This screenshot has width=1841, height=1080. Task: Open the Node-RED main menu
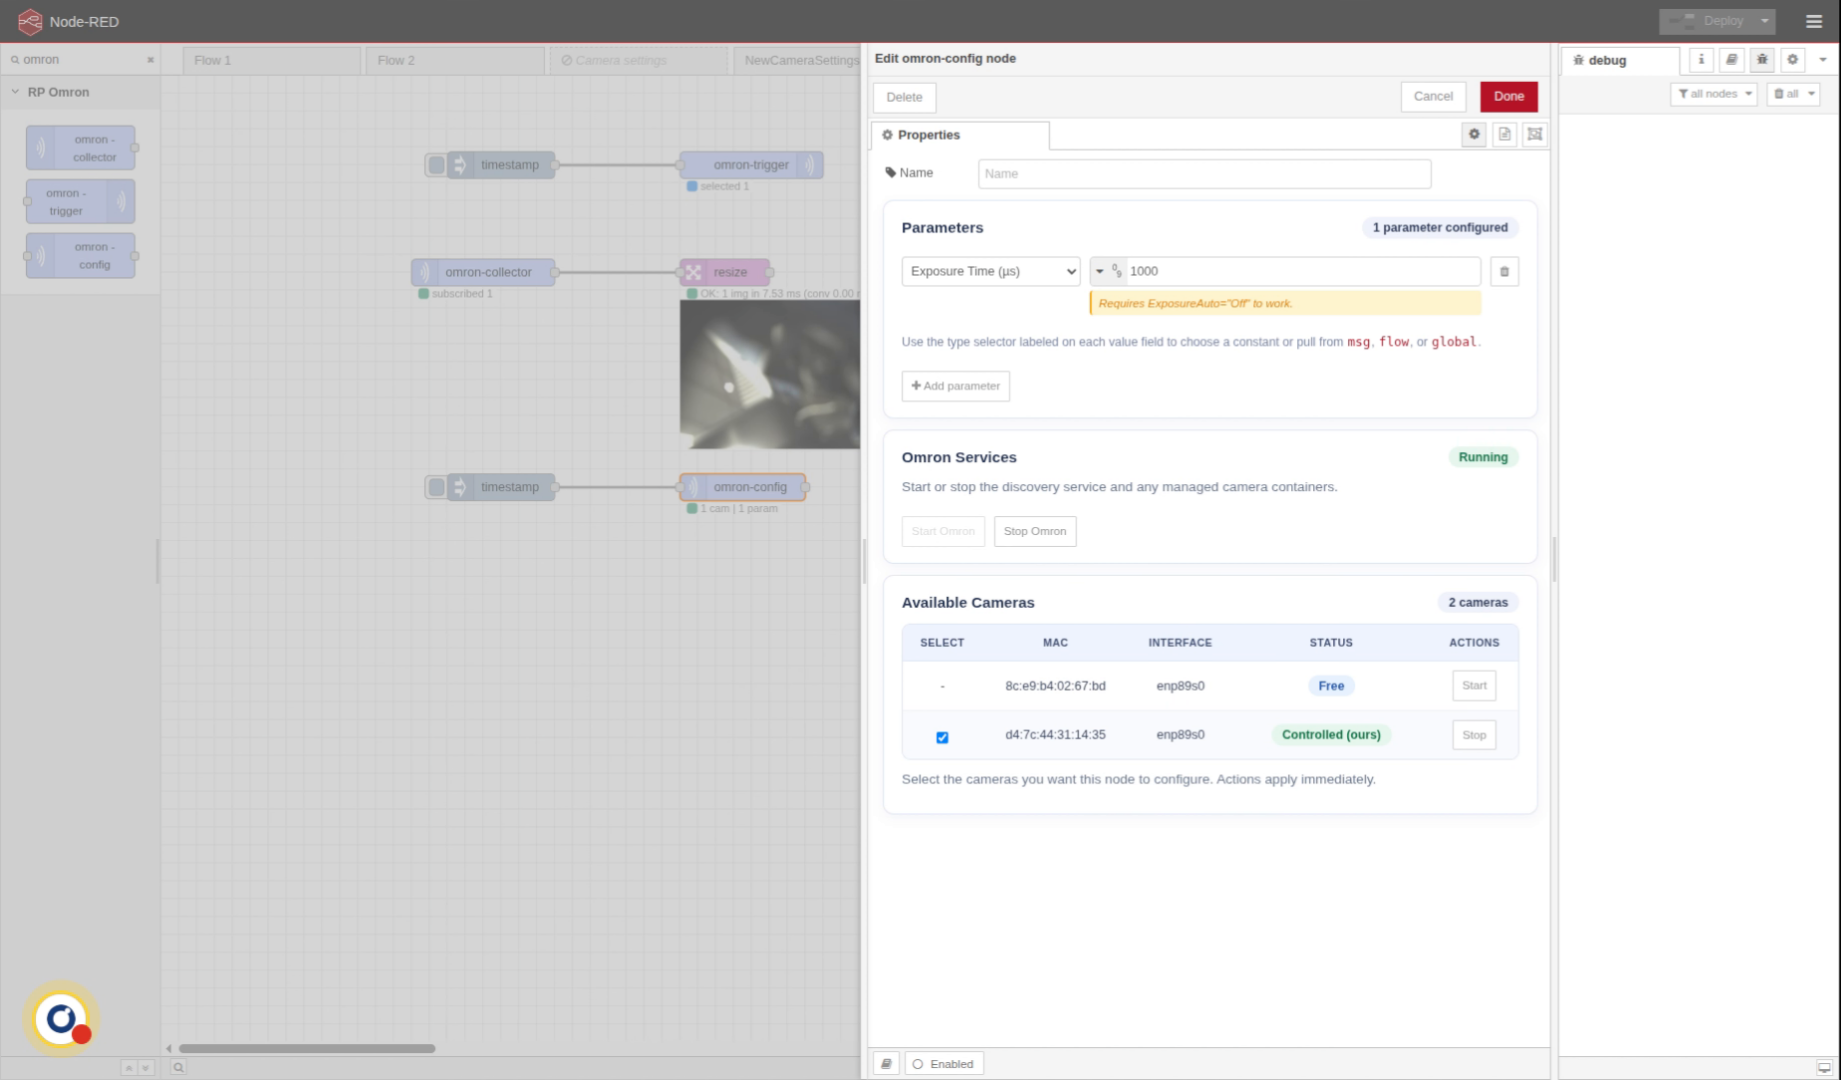(x=1813, y=21)
